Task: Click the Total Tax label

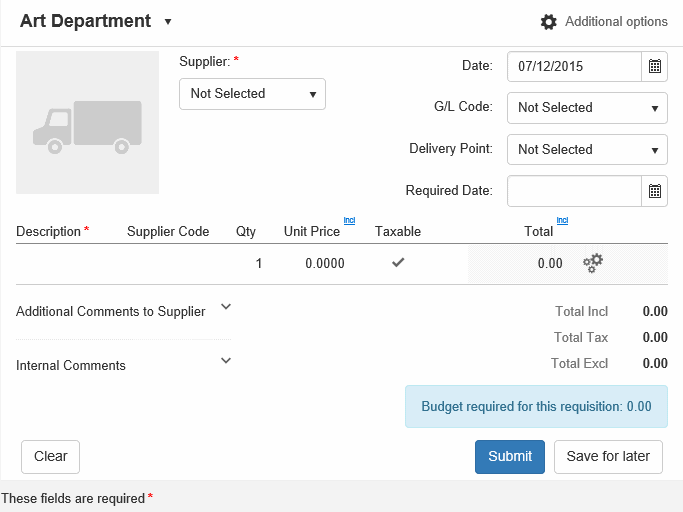Action: pyautogui.click(x=581, y=337)
